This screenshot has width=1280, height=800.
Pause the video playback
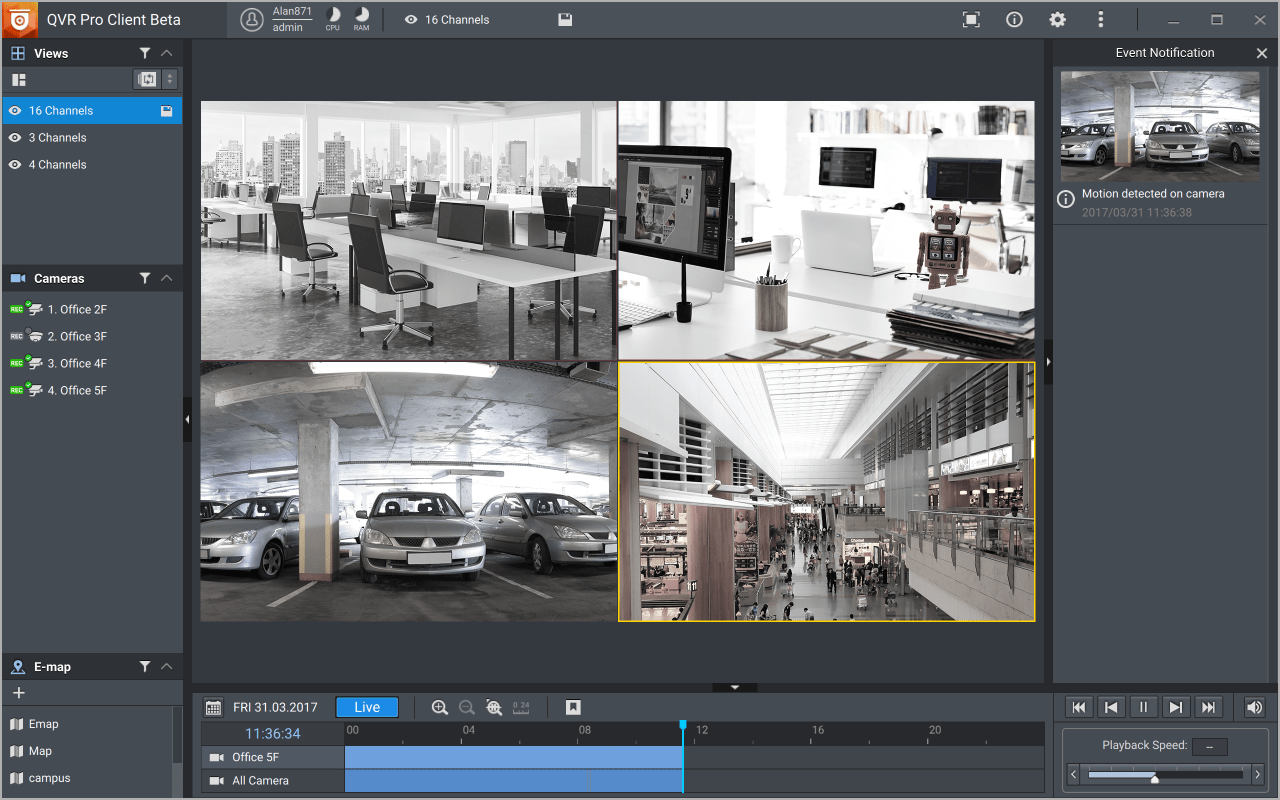(1143, 707)
